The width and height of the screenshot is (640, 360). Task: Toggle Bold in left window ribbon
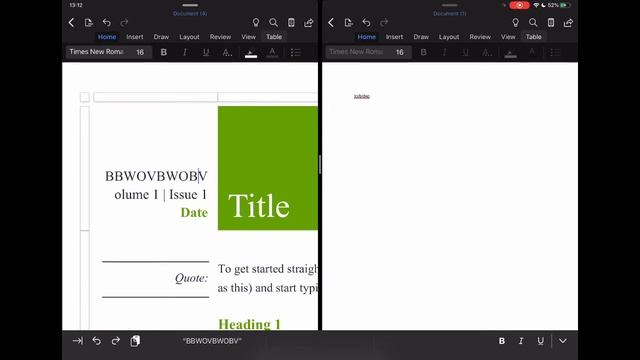click(x=164, y=52)
